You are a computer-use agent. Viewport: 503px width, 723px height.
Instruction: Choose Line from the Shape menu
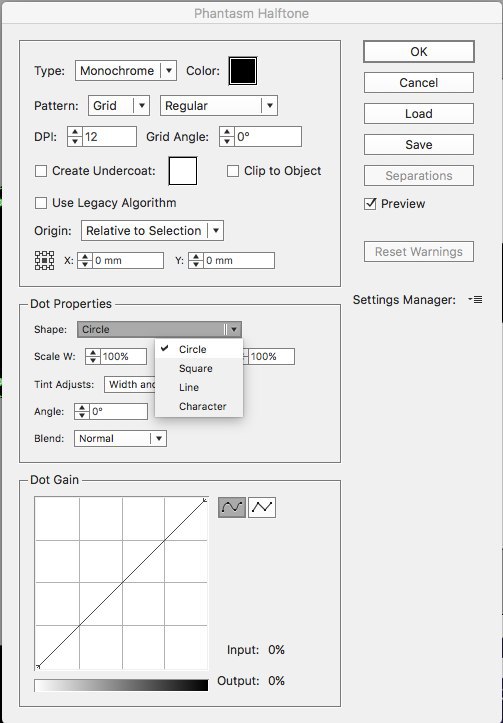coord(199,387)
